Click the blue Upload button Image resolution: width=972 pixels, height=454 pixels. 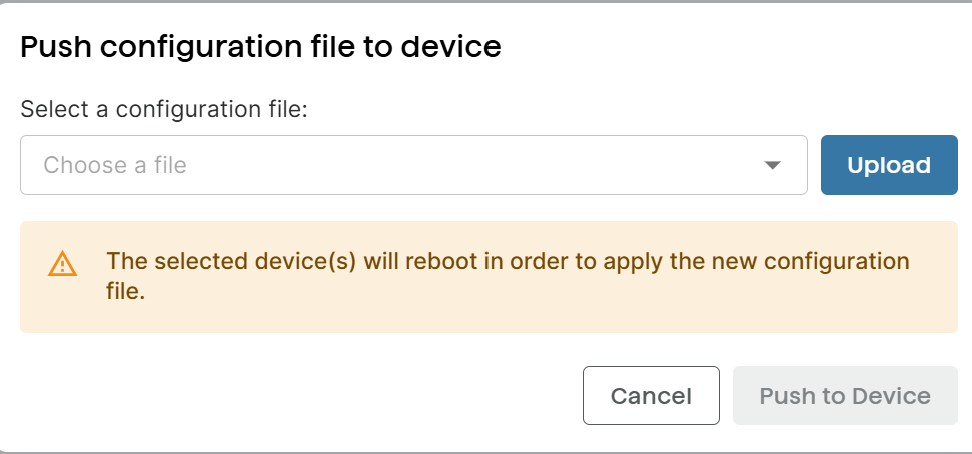[889, 165]
